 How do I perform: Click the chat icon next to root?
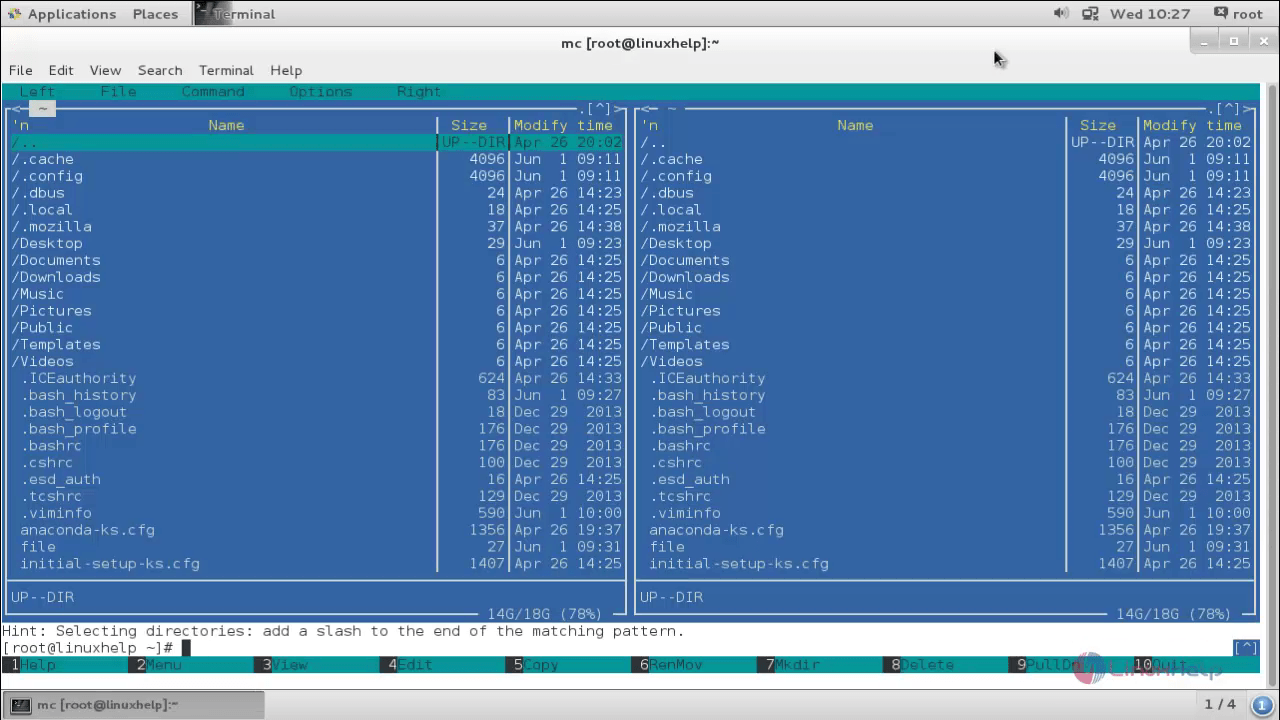click(1220, 13)
